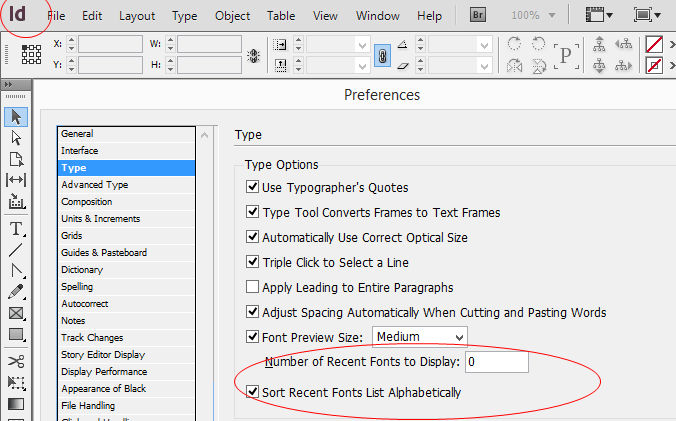
Task: Uncheck the Font Preview Size checkbox
Action: [x=252, y=337]
